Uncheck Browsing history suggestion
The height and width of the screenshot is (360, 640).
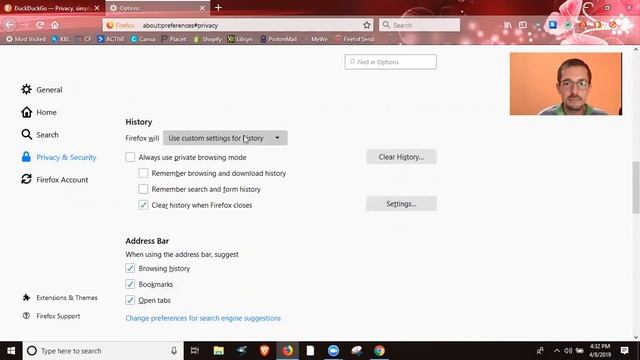pyautogui.click(x=130, y=268)
